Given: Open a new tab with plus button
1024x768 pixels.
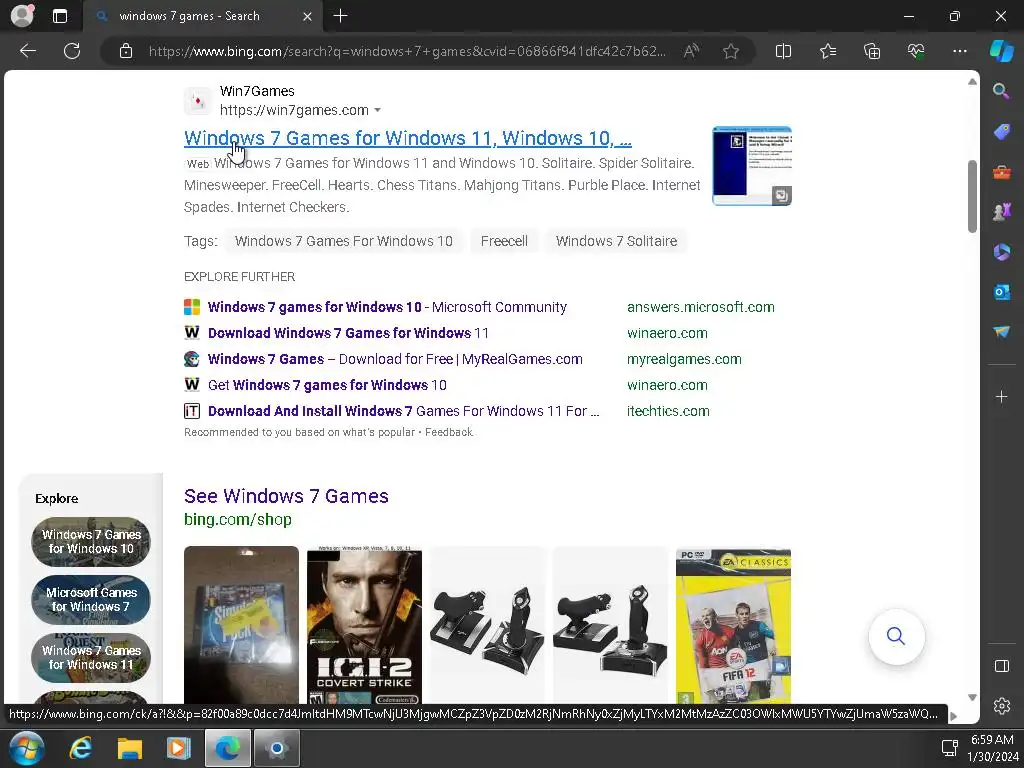Looking at the screenshot, I should [340, 16].
